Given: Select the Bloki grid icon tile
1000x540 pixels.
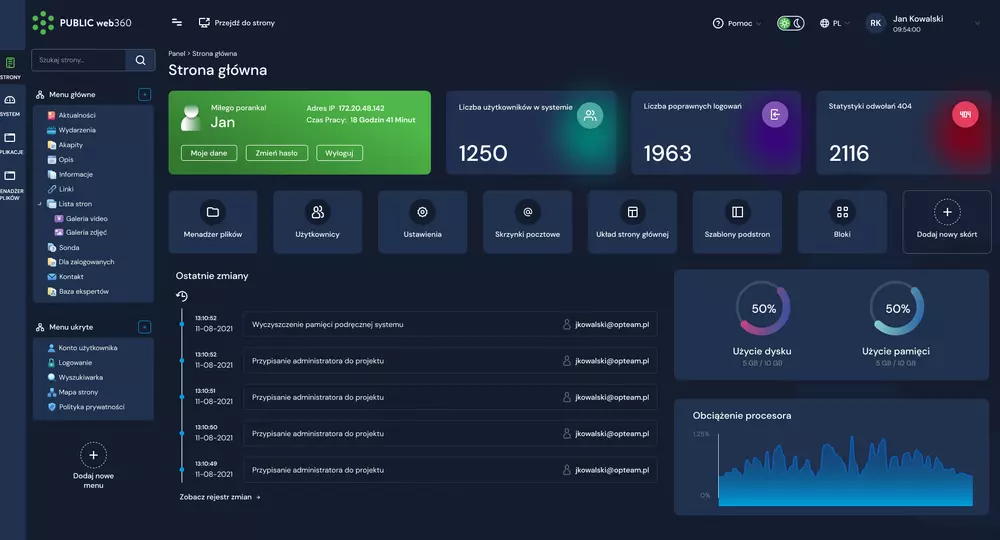Looking at the screenshot, I should coord(842,221).
